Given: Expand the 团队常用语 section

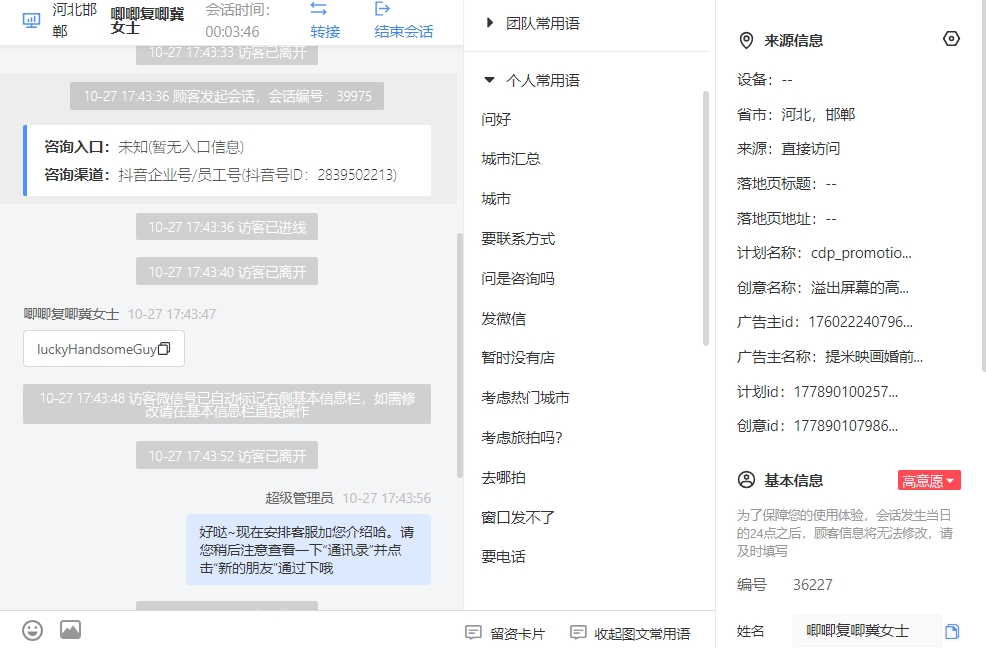Looking at the screenshot, I should (x=490, y=23).
